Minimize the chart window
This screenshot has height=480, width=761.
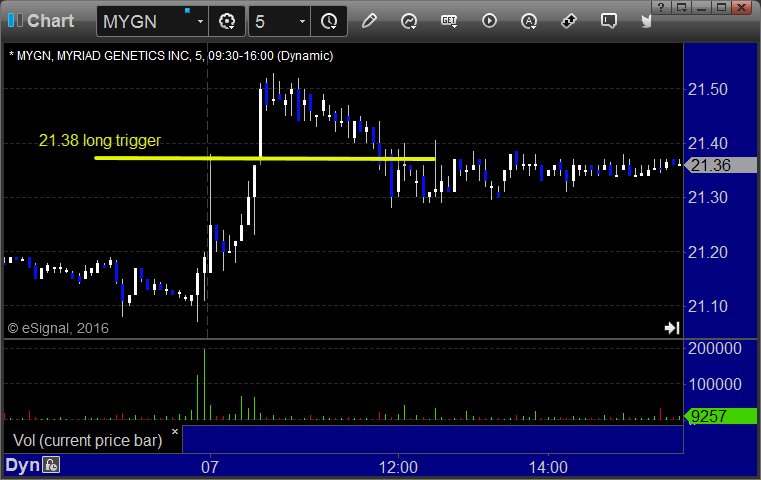701,7
